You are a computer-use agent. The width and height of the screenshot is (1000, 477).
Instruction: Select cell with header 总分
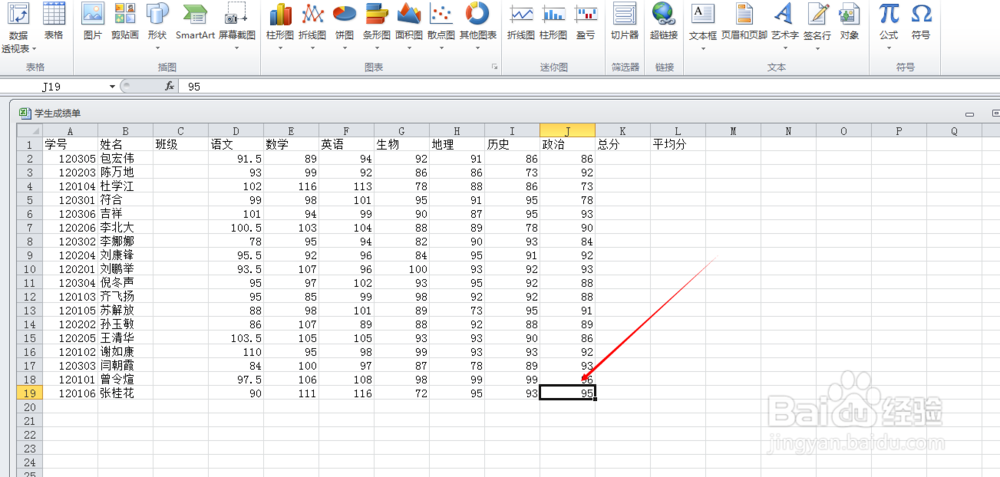point(623,145)
